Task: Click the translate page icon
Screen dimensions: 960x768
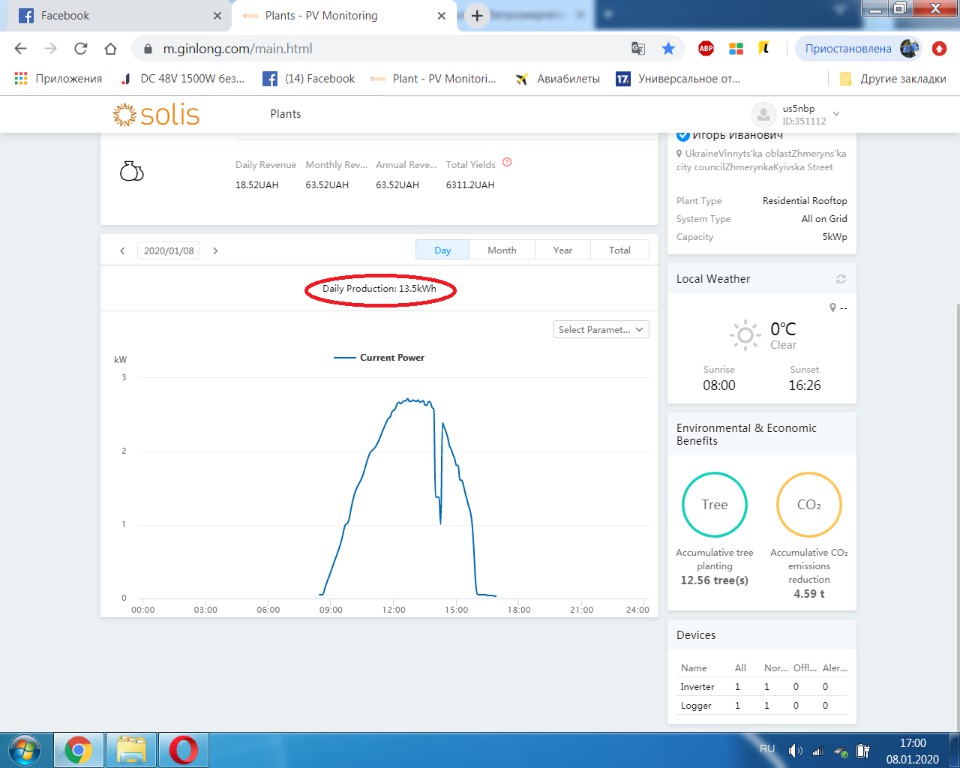Action: [638, 48]
